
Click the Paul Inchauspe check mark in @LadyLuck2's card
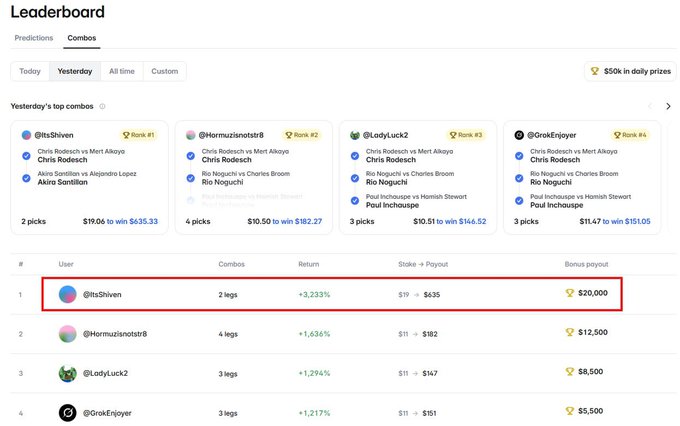pyautogui.click(x=355, y=200)
